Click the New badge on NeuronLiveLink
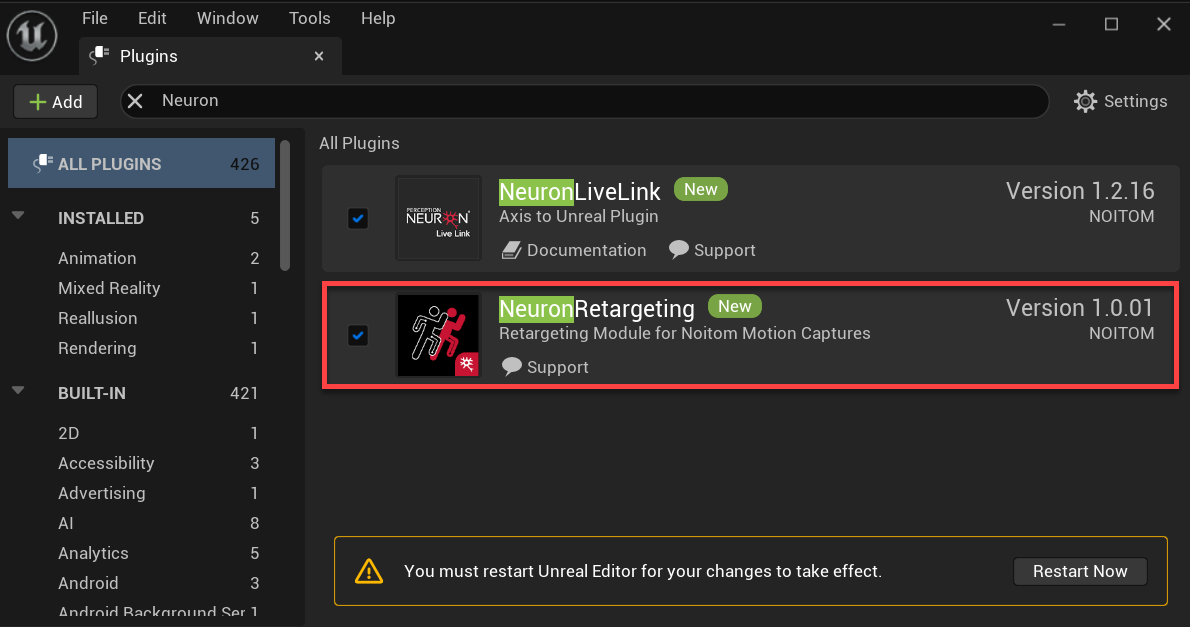1190x627 pixels. click(x=700, y=189)
